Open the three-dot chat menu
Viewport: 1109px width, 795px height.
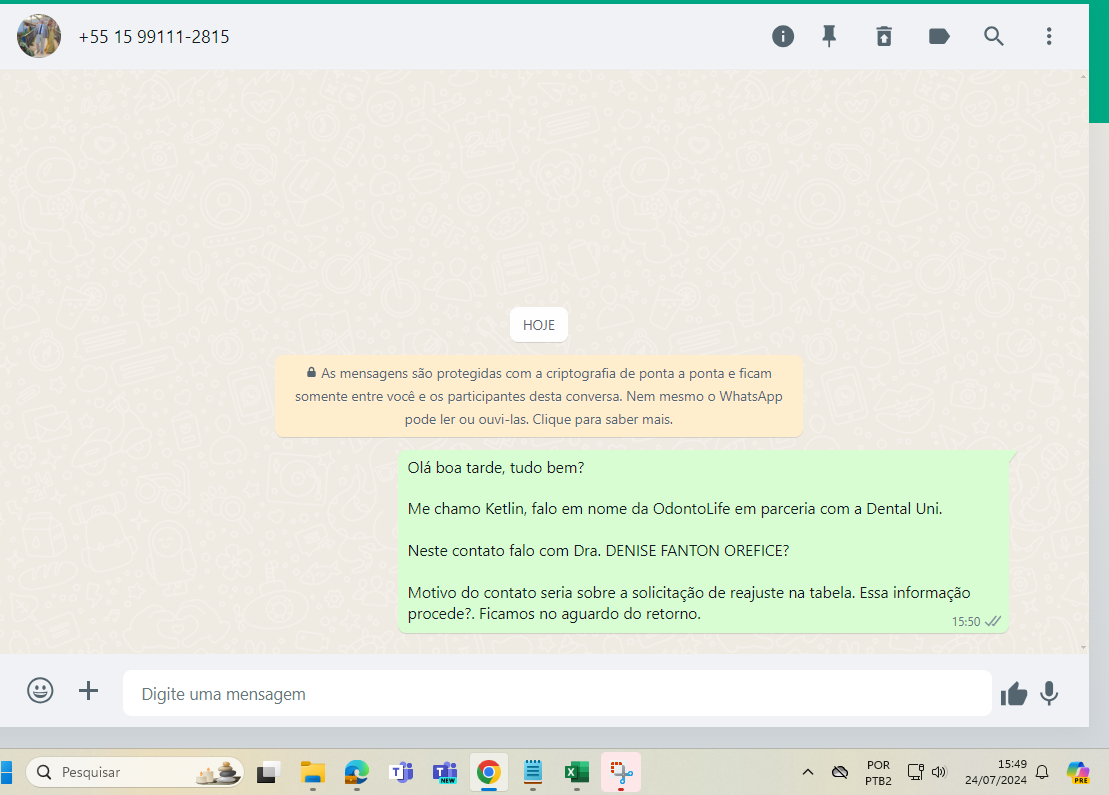pyautogui.click(x=1049, y=36)
